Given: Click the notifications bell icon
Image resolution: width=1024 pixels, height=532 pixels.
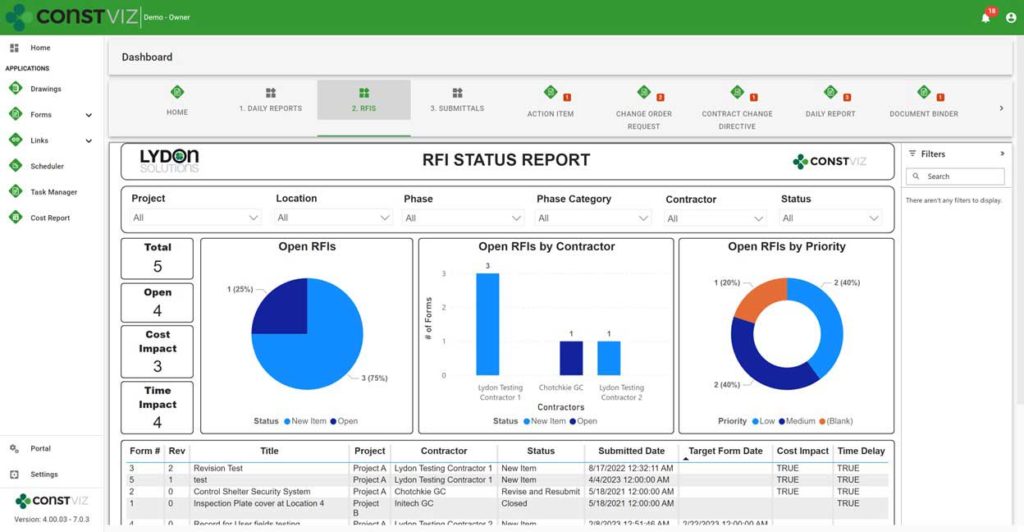Looking at the screenshot, I should tap(985, 17).
